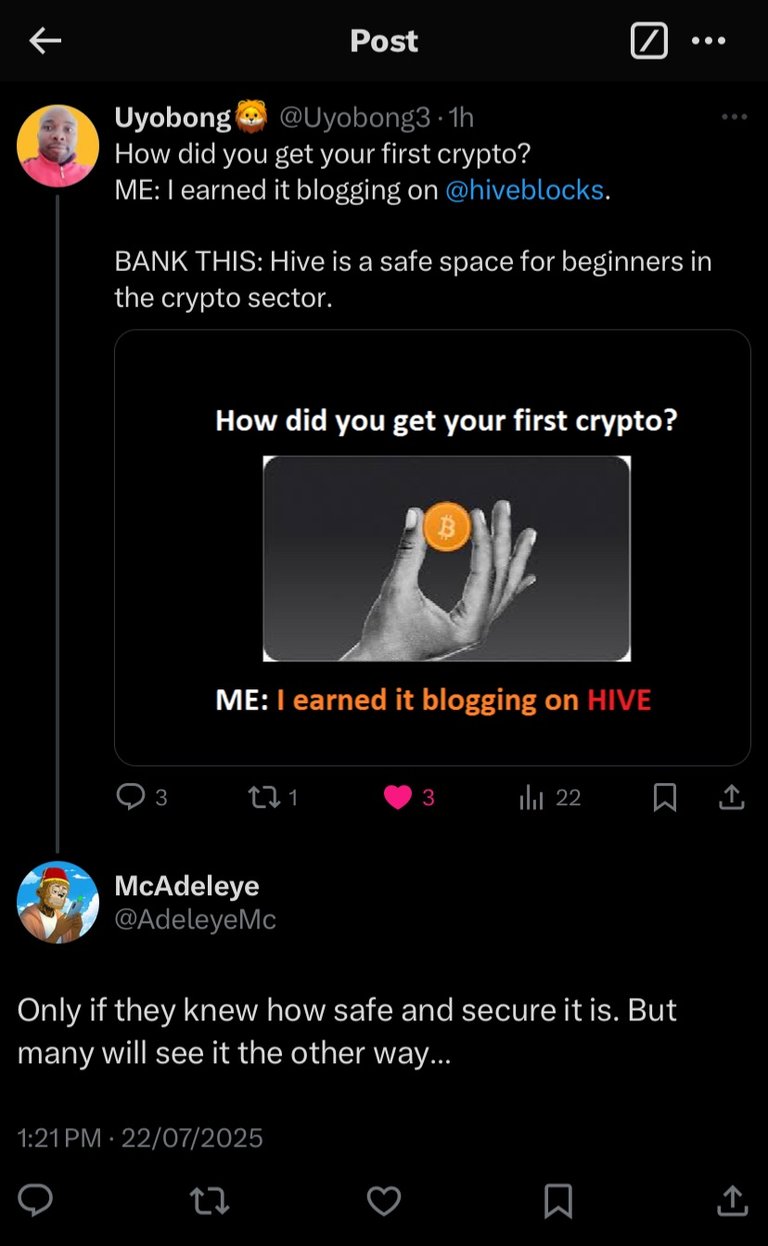Unlike Uyobong's post with 3 likes
This screenshot has width=768, height=1246.
(398, 797)
